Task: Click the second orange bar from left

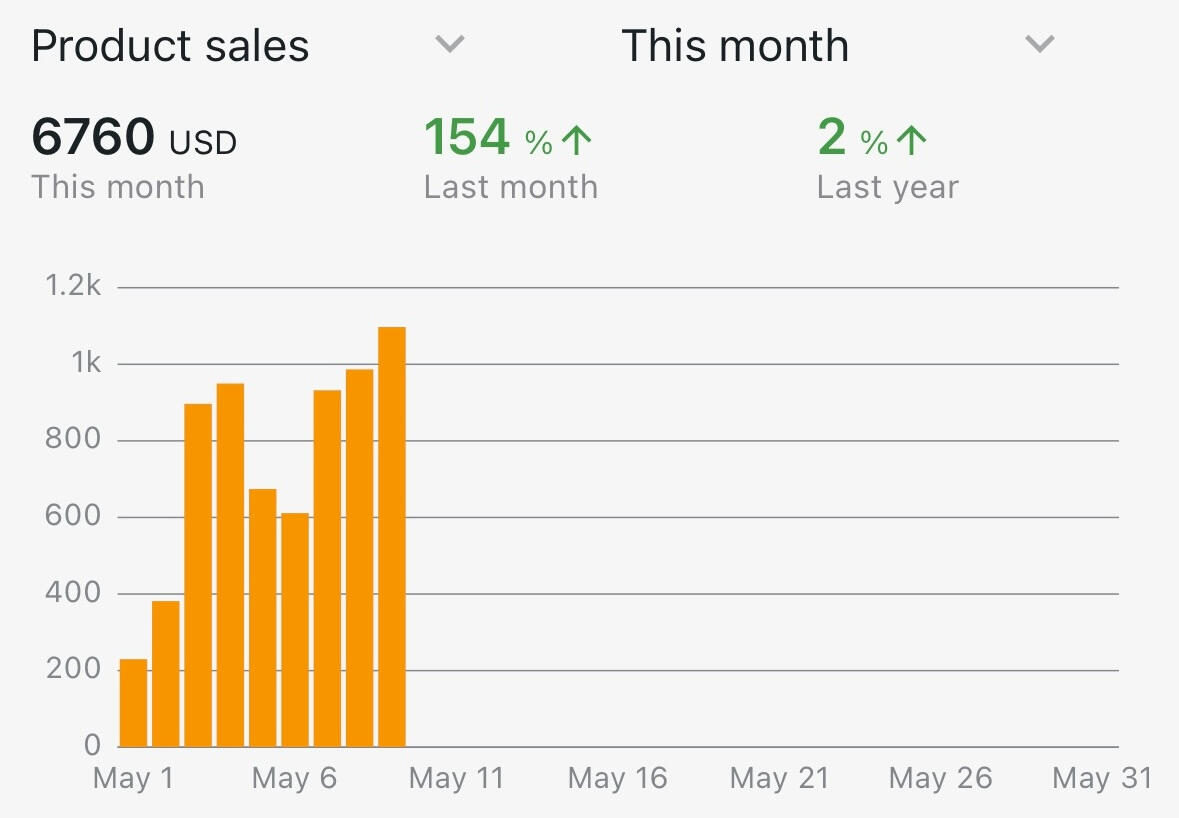Action: 166,674
